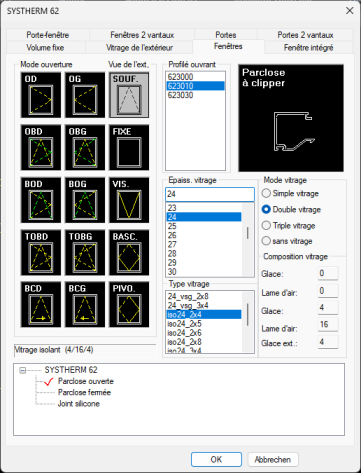Click the first Glace value field

click(x=328, y=273)
